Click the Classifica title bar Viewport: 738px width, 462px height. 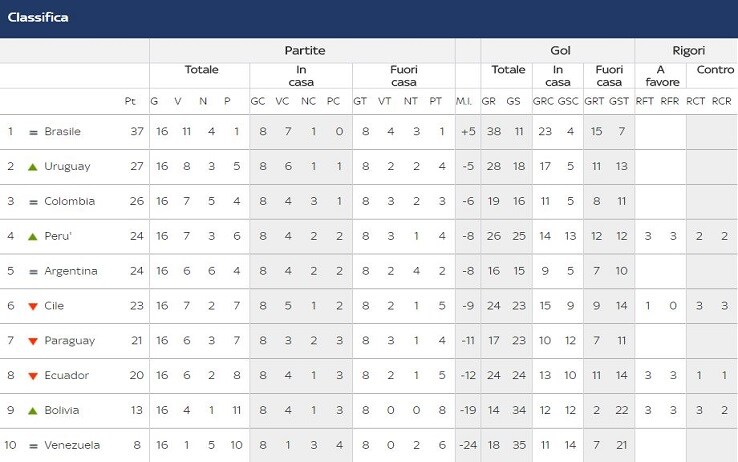click(369, 18)
